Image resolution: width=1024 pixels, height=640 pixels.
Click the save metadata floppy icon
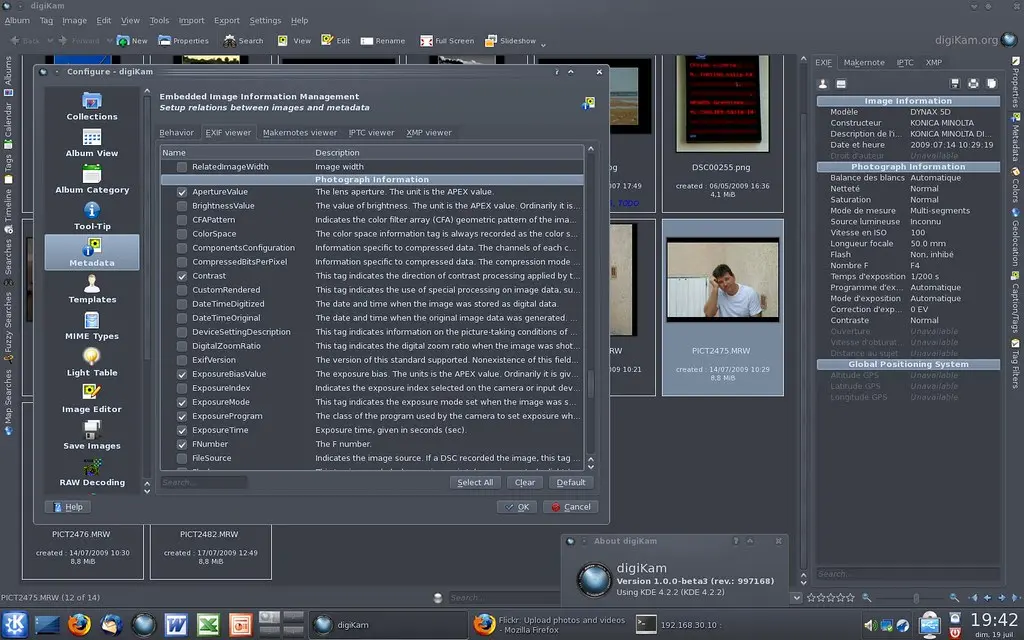pyautogui.click(x=955, y=83)
